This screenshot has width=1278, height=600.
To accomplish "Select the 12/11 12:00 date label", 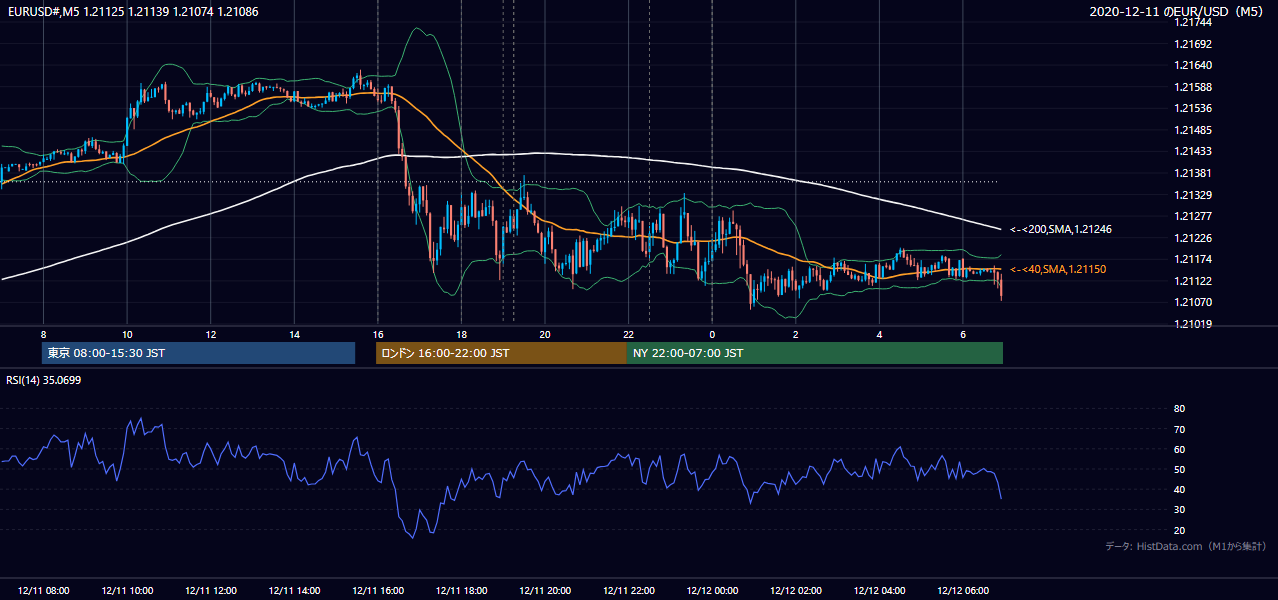I will (210, 591).
